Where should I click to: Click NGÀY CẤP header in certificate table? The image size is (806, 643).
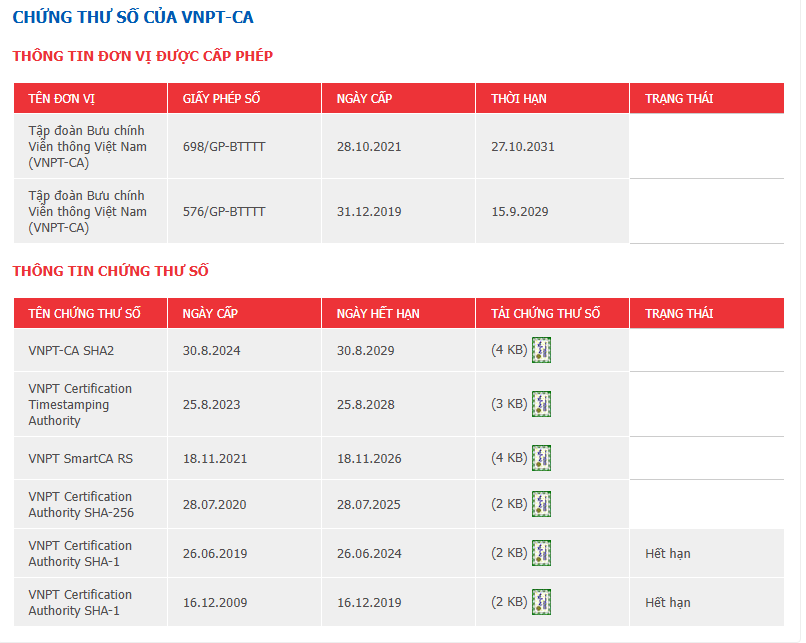coord(244,313)
